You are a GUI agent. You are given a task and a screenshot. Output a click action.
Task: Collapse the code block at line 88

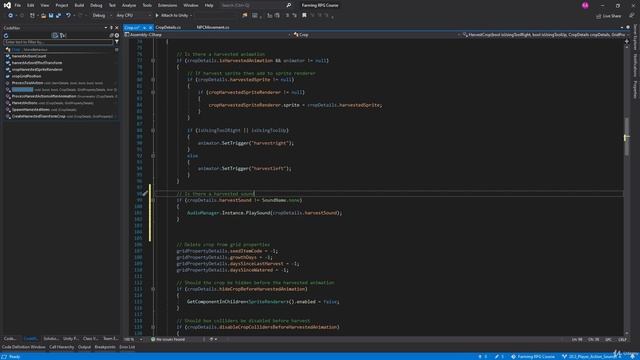click(153, 130)
